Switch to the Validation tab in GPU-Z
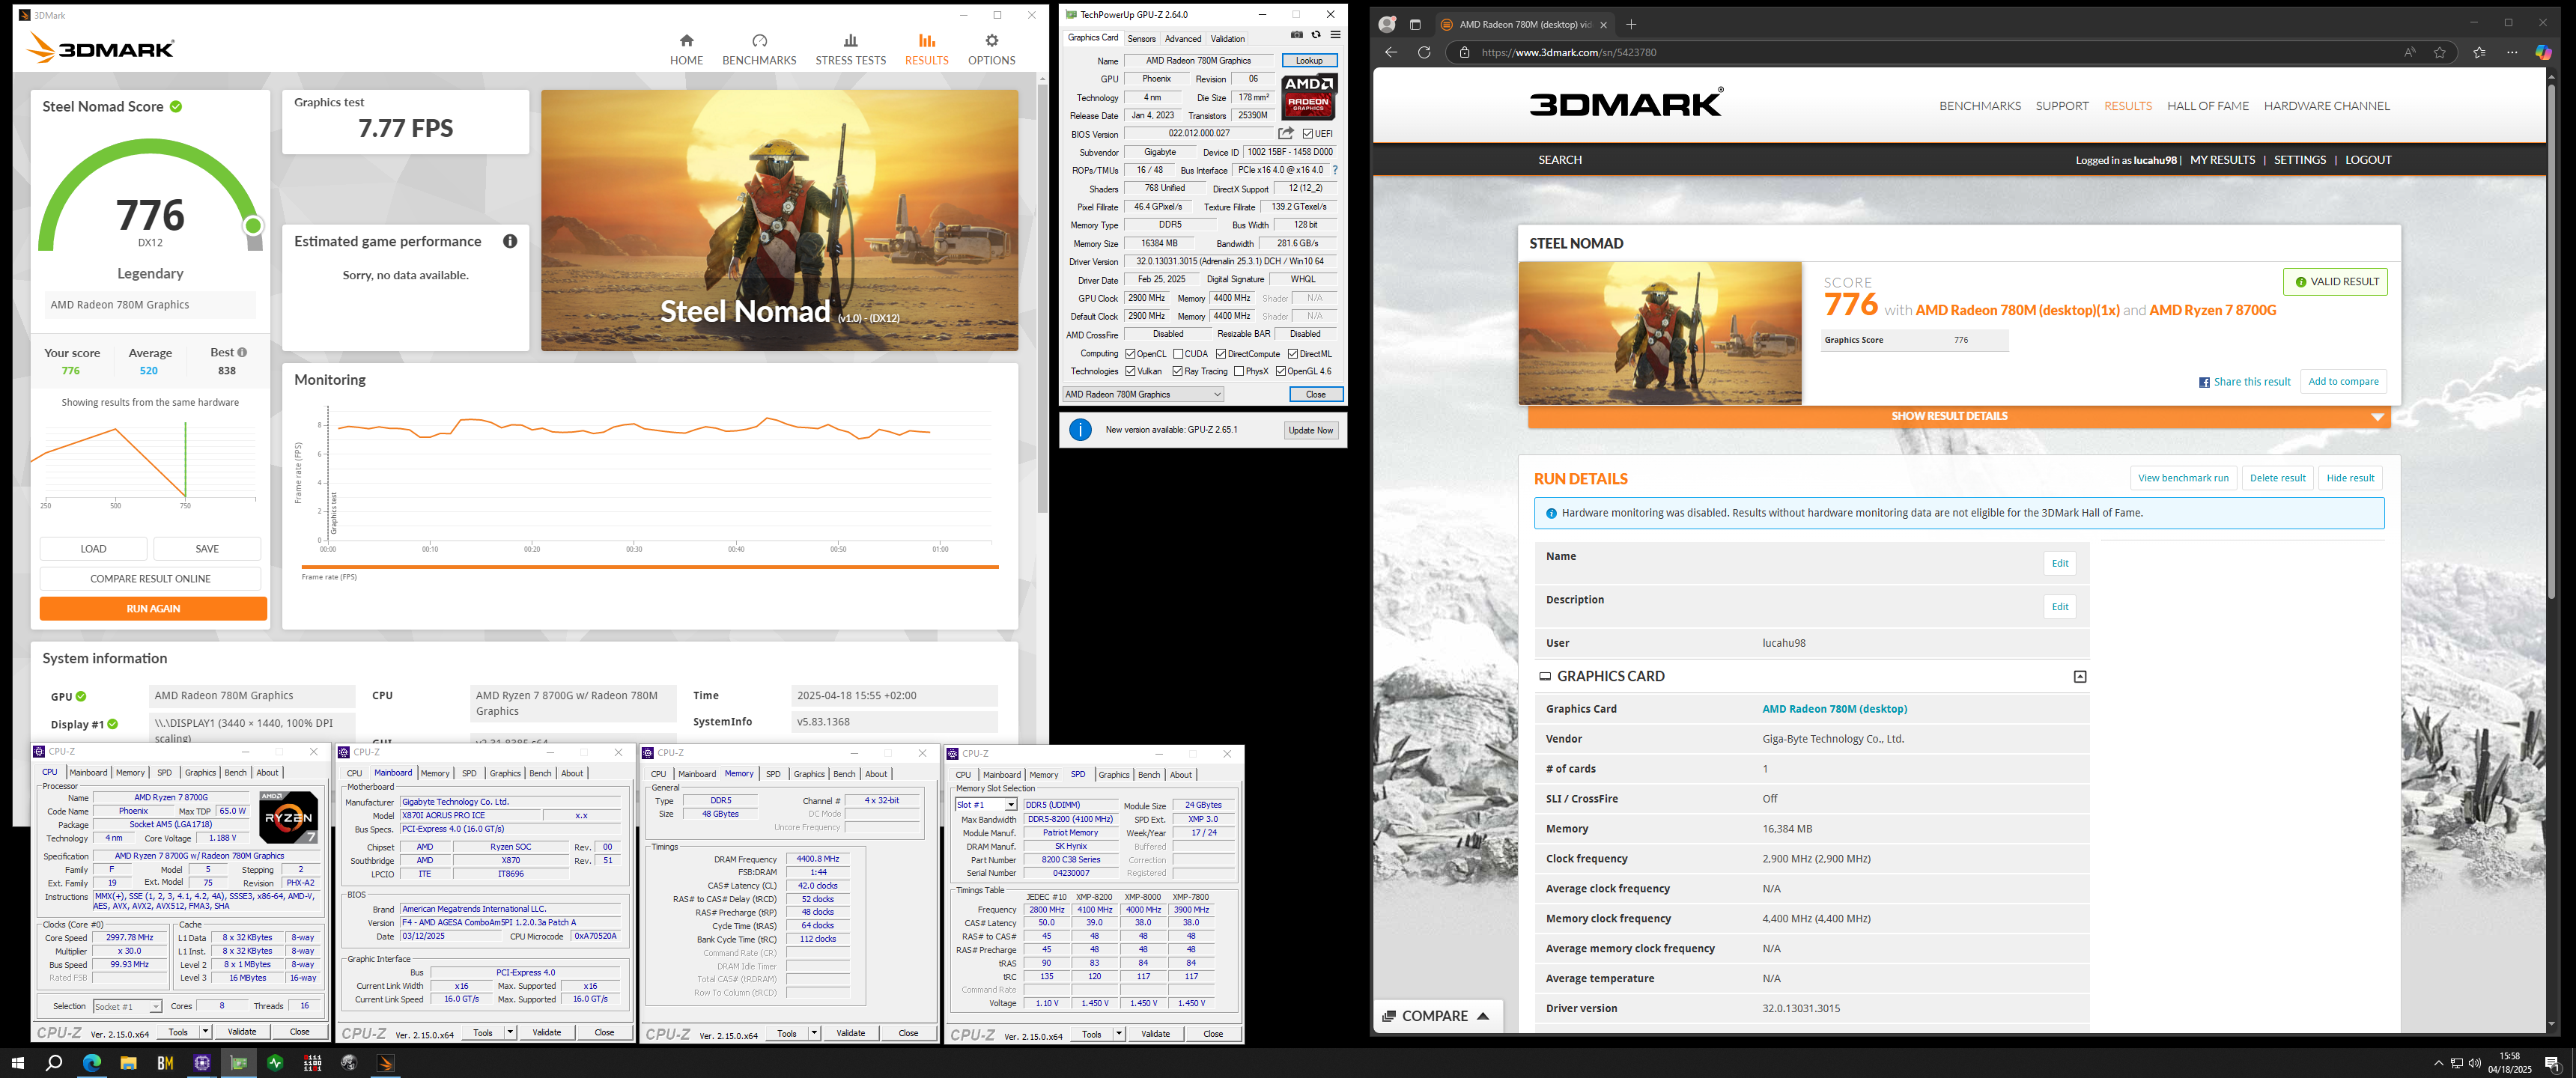 point(1228,39)
